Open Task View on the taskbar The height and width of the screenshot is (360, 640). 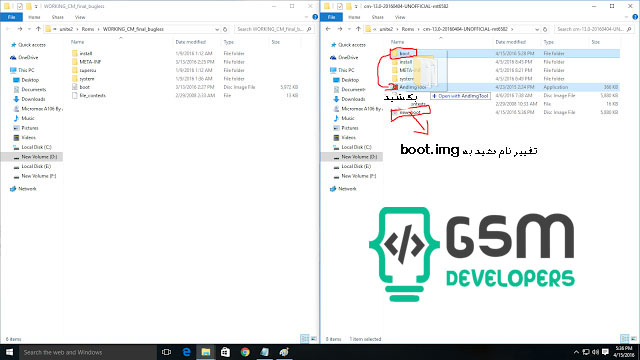tap(166, 352)
